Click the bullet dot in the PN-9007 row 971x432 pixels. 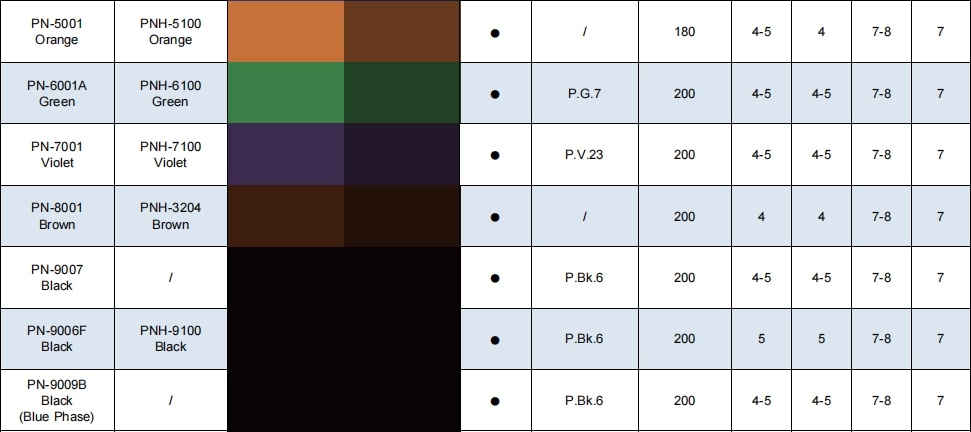click(x=495, y=279)
